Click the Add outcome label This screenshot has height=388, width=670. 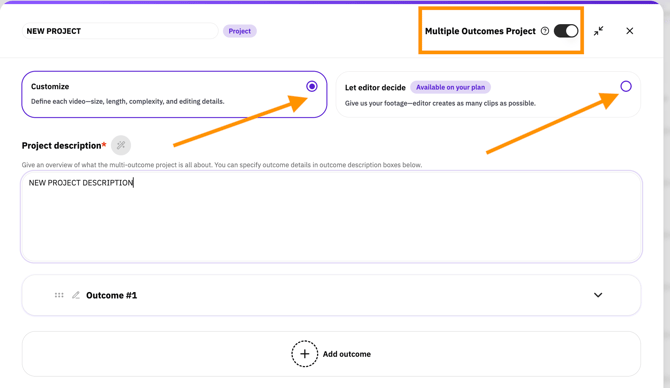(347, 354)
